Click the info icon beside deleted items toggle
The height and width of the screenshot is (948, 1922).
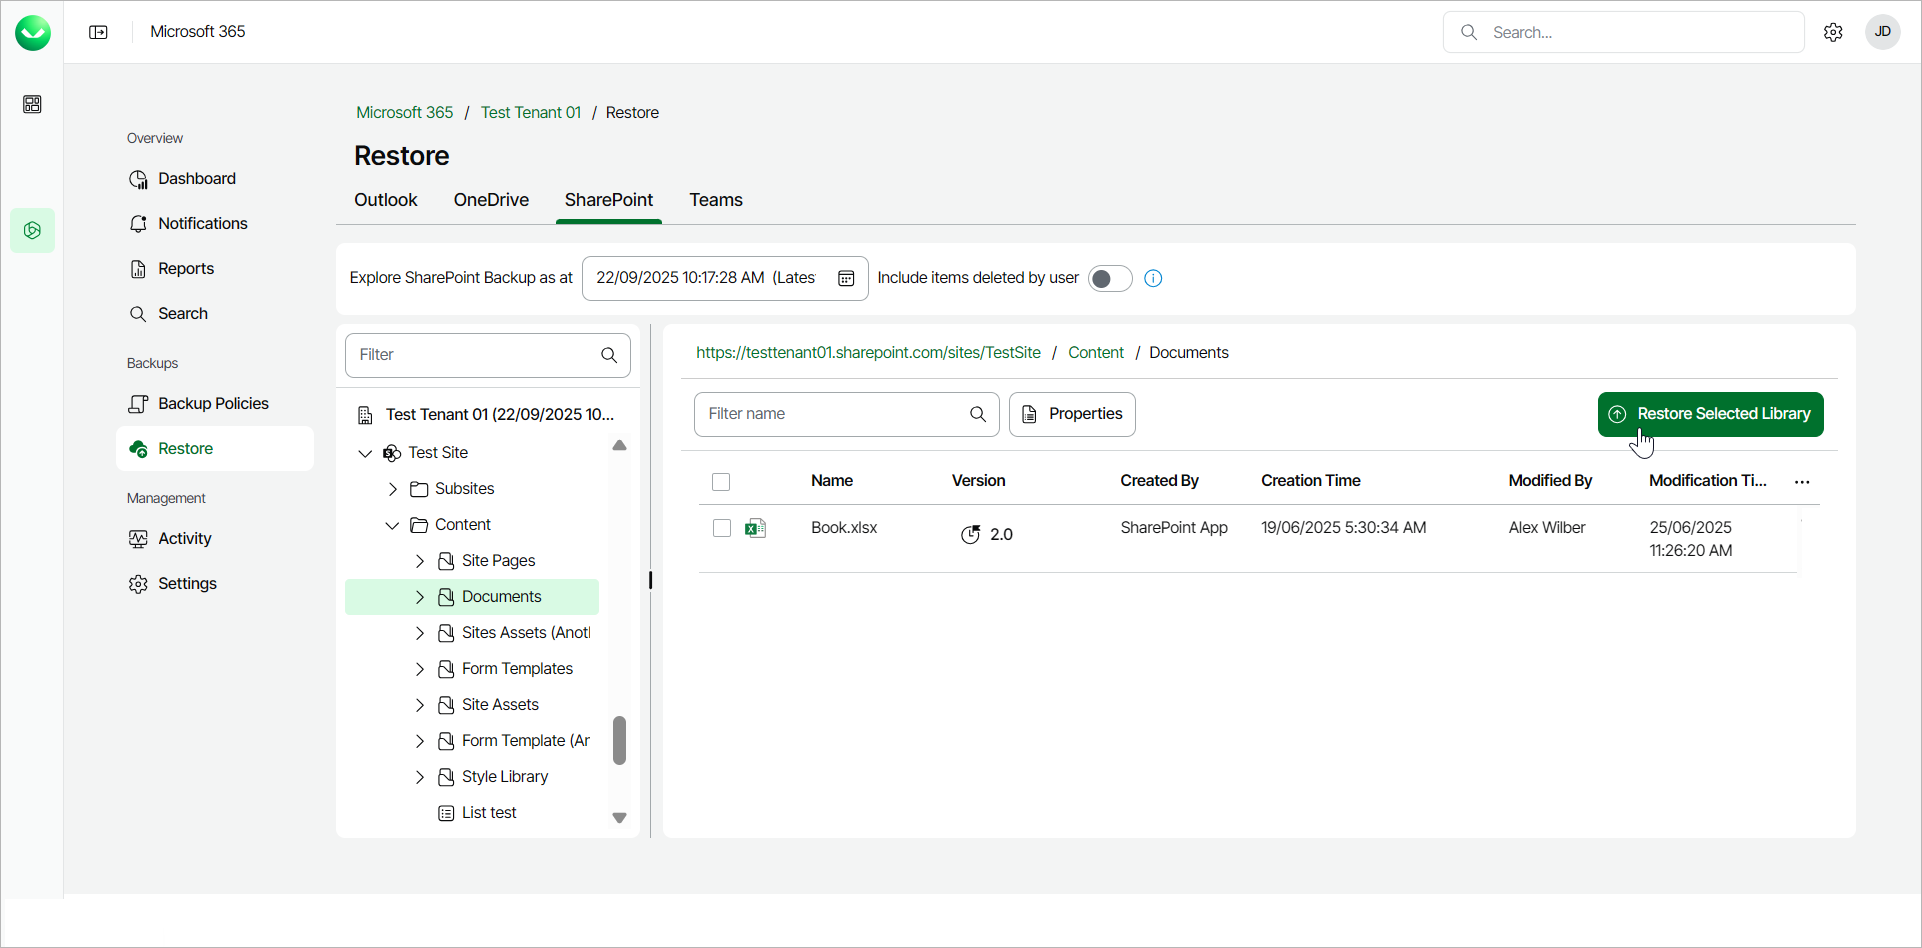[1153, 278]
